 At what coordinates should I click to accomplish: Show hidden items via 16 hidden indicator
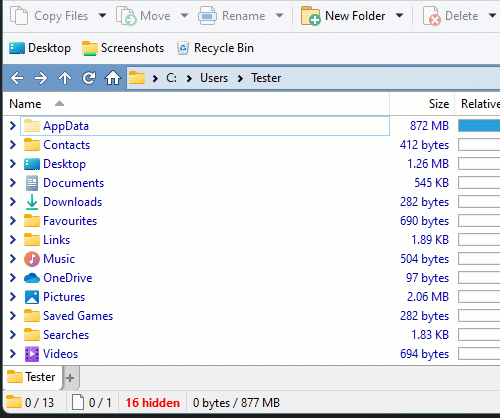(x=153, y=403)
